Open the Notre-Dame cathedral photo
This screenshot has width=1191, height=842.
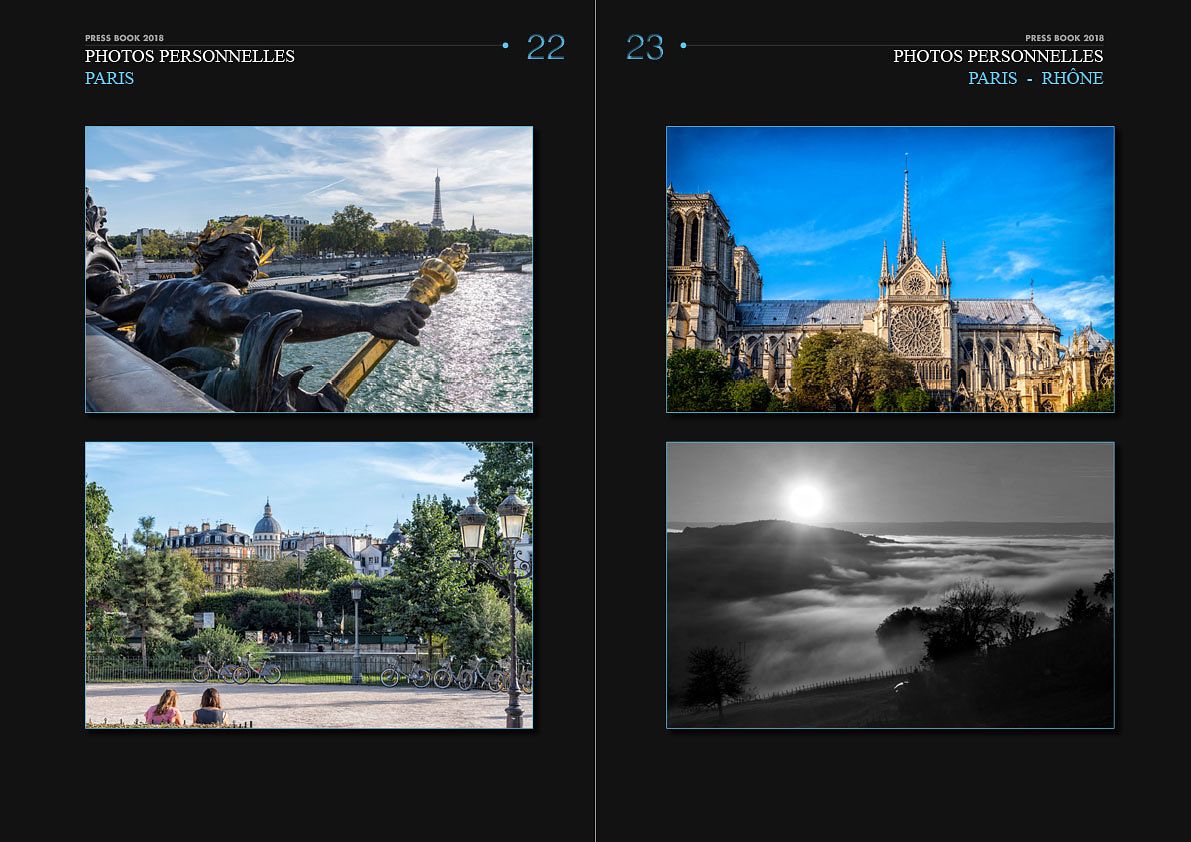click(890, 270)
